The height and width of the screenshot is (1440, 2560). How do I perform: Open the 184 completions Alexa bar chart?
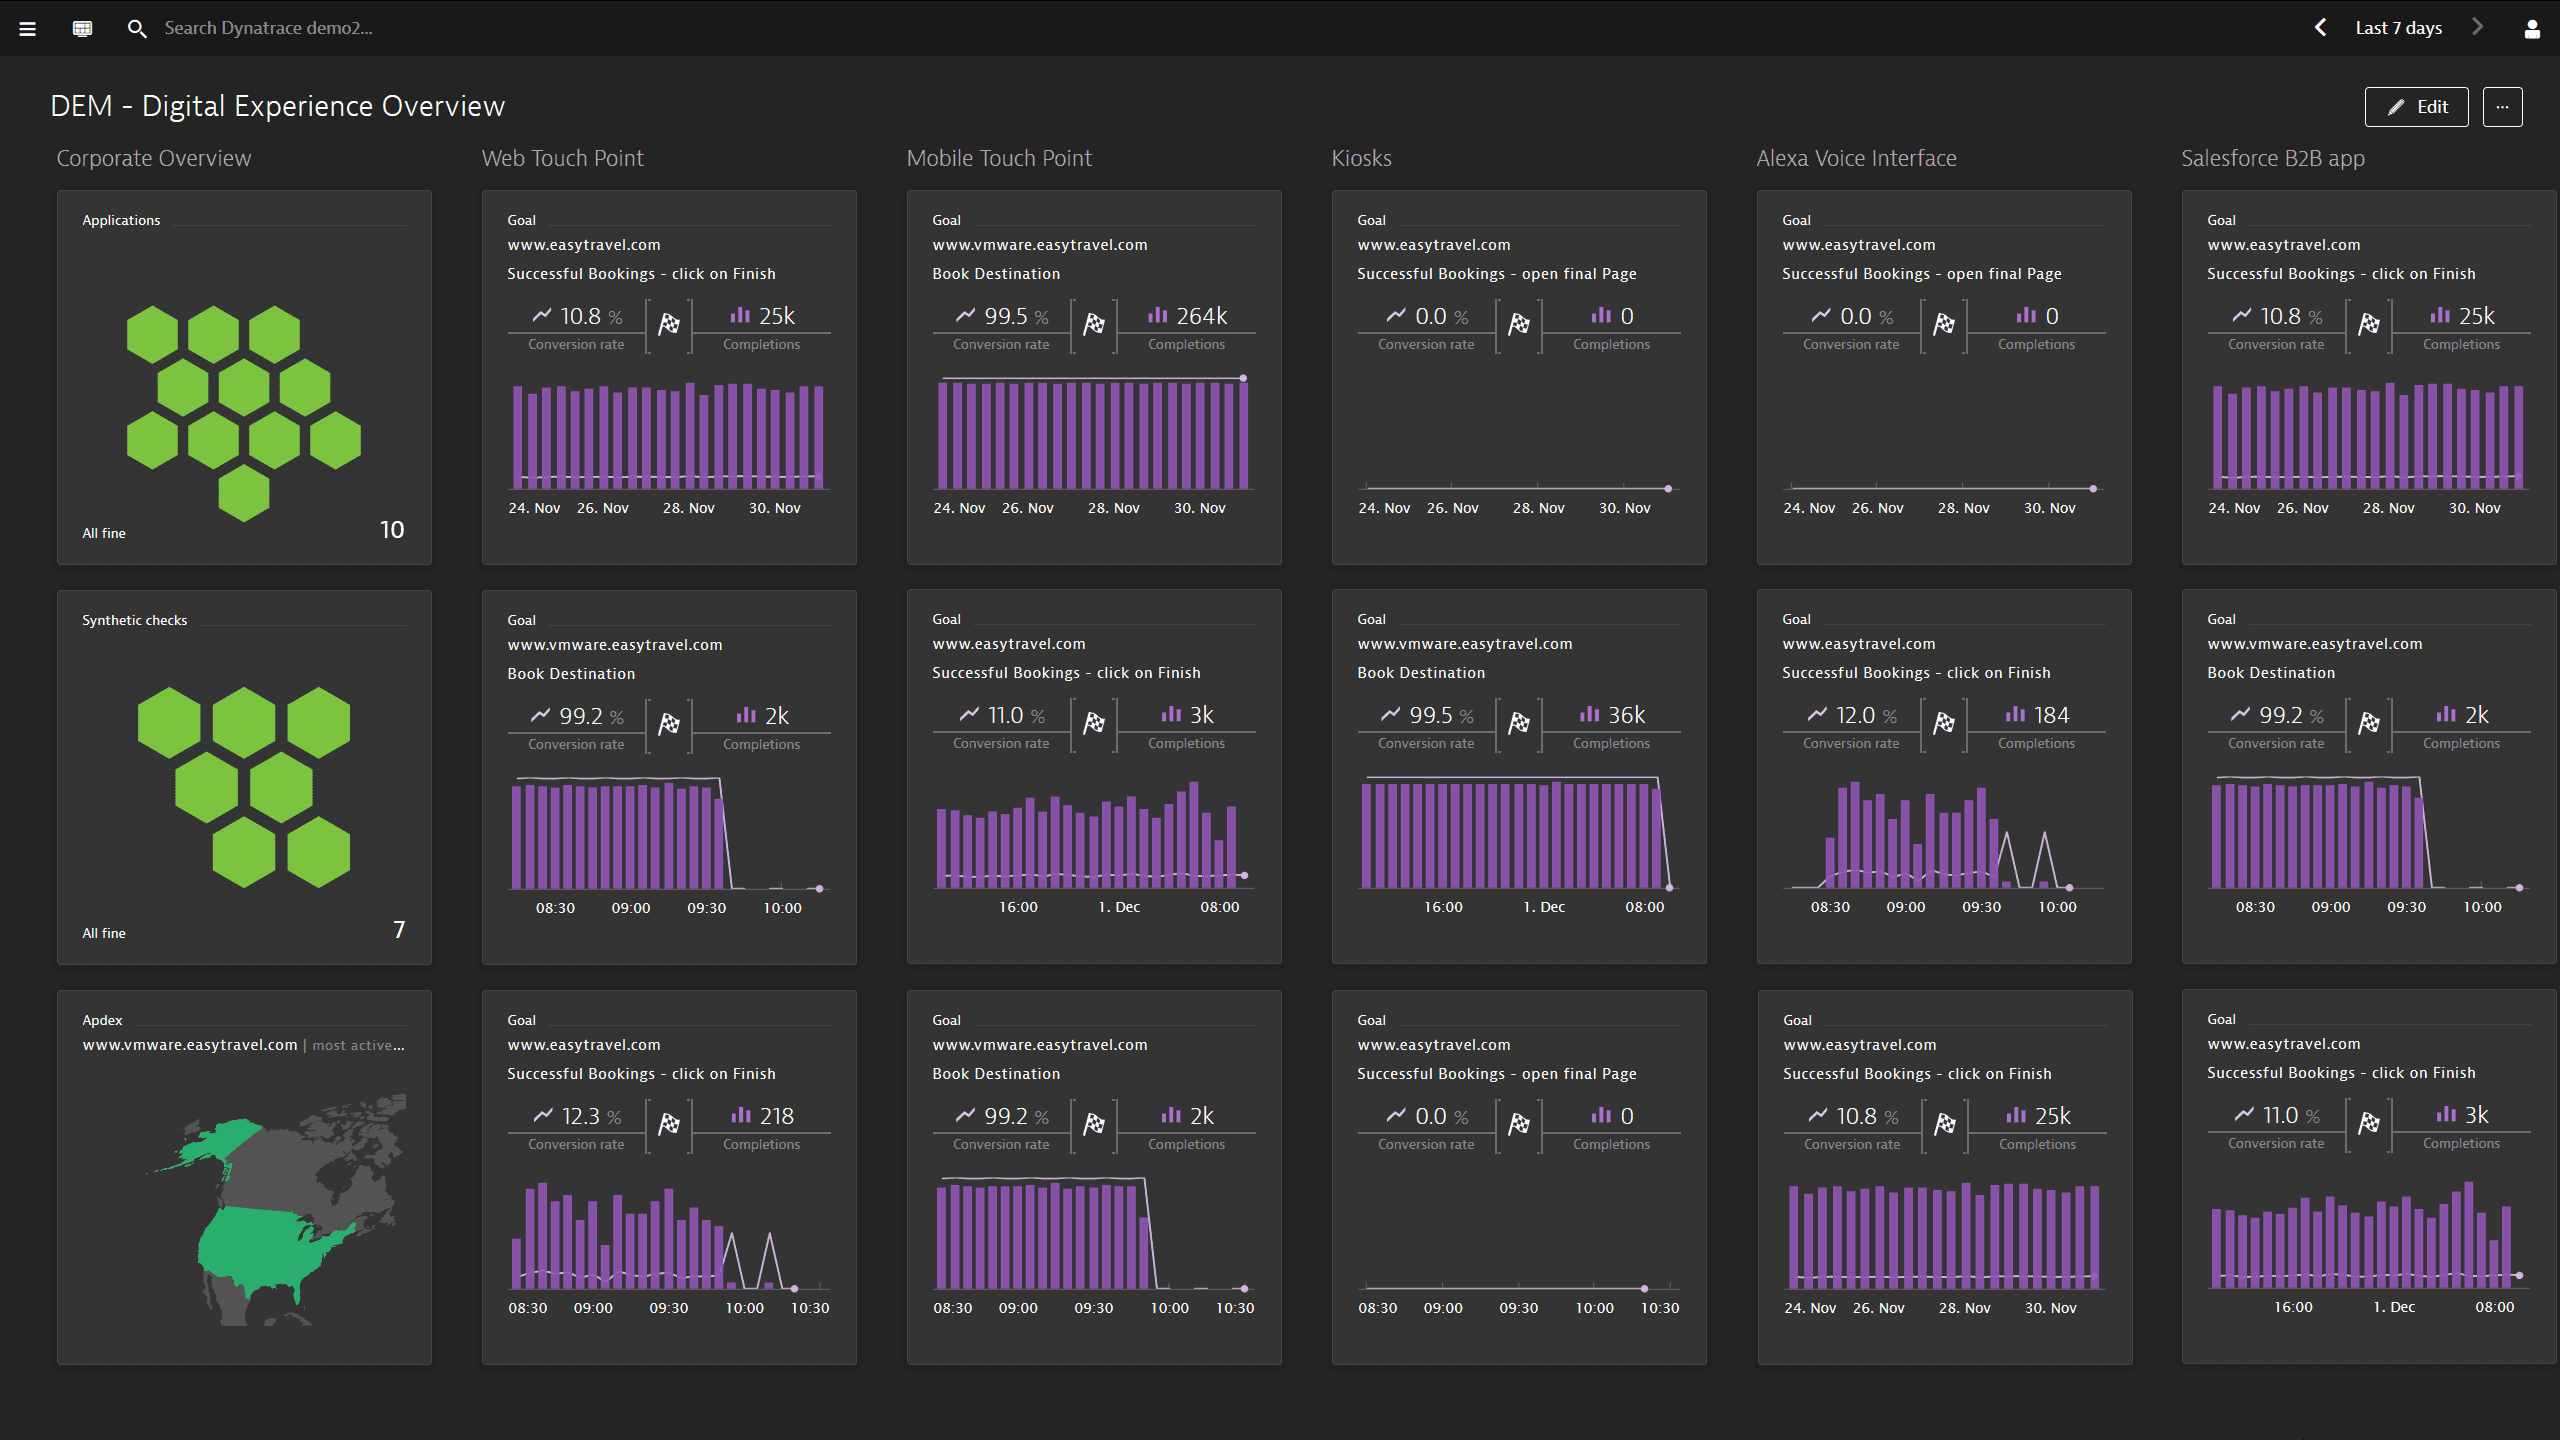[x=1944, y=832]
